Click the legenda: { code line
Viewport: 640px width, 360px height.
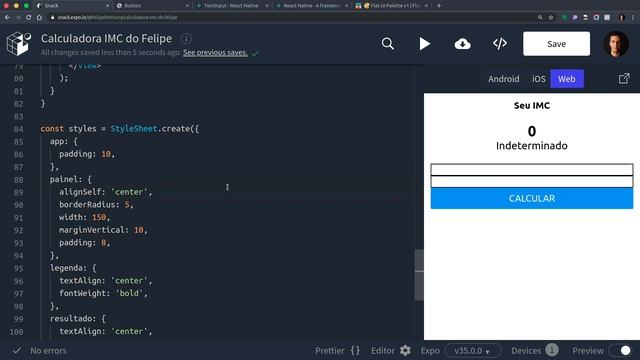click(73, 268)
